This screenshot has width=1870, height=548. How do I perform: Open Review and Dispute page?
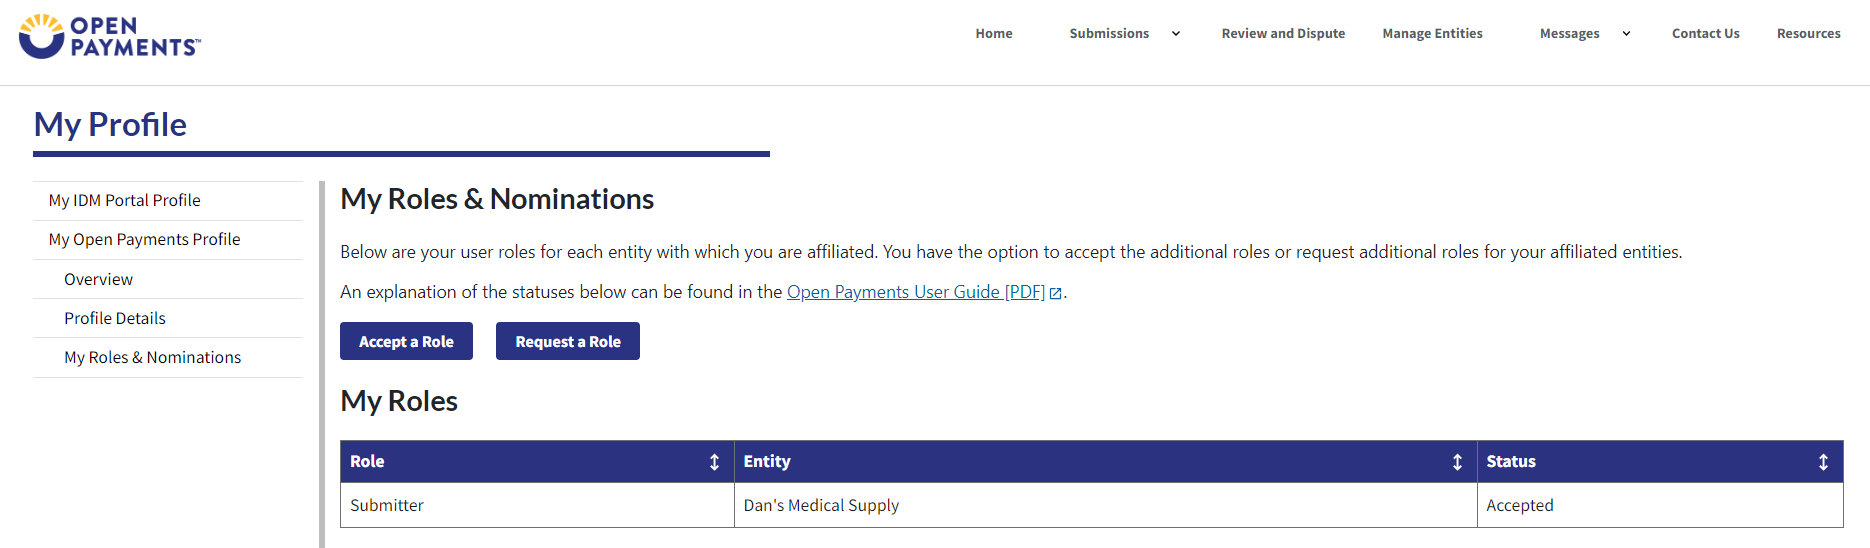point(1283,34)
